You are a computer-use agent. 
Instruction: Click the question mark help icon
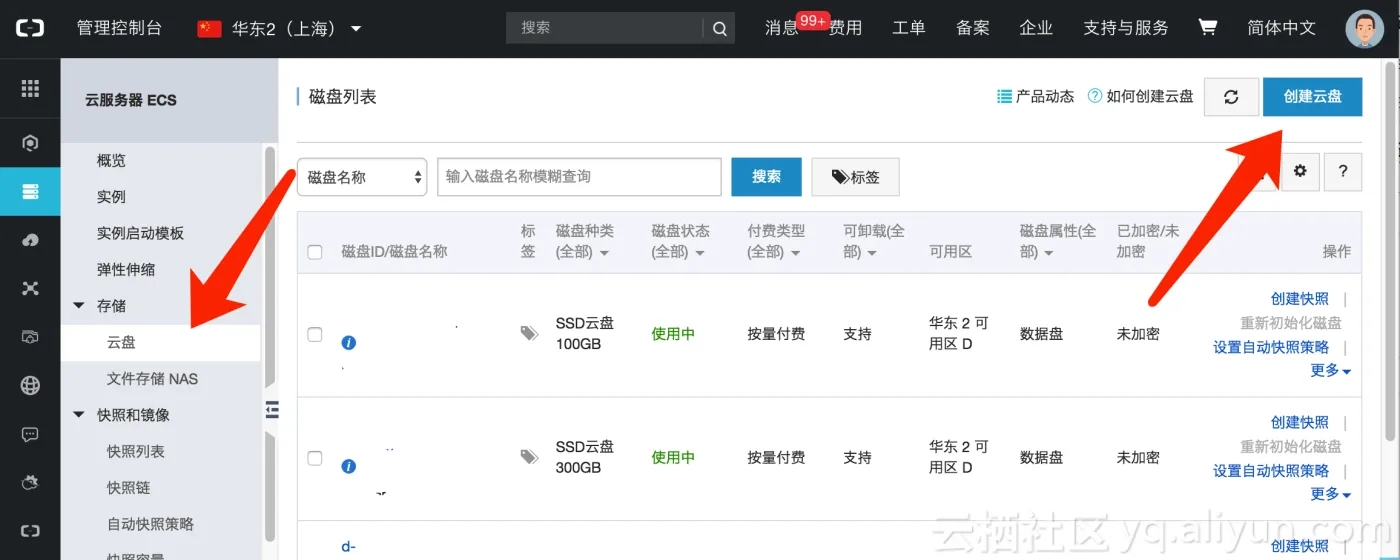(x=1343, y=172)
